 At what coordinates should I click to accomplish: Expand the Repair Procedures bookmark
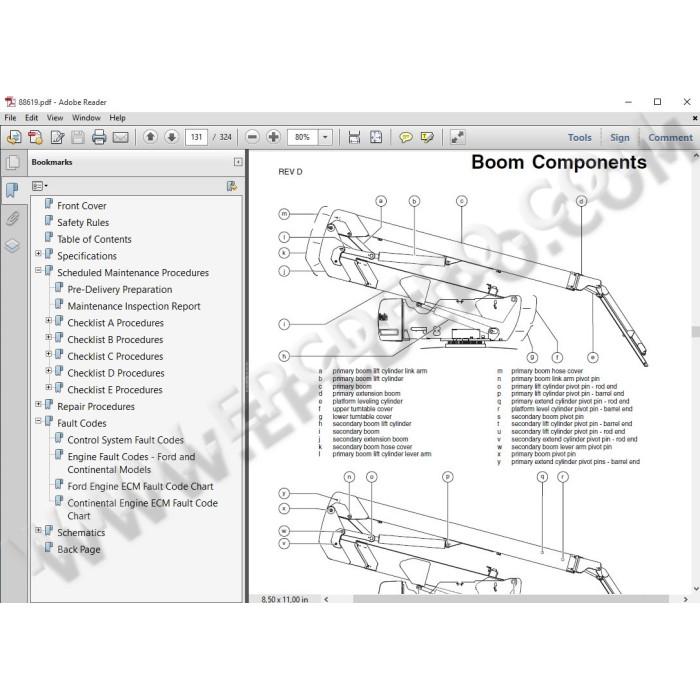[x=38, y=404]
